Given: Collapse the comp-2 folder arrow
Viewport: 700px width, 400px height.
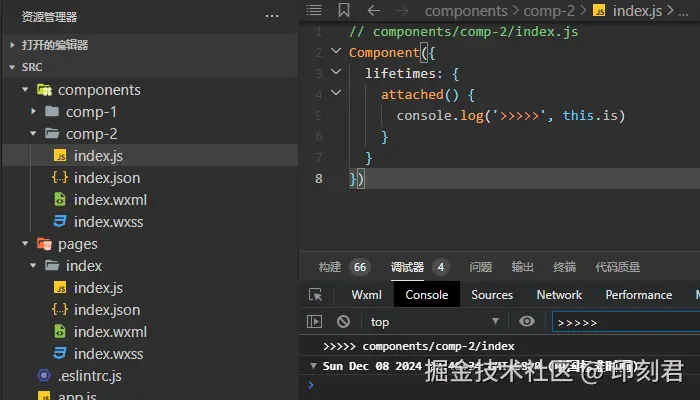Looking at the screenshot, I should click(x=33, y=133).
